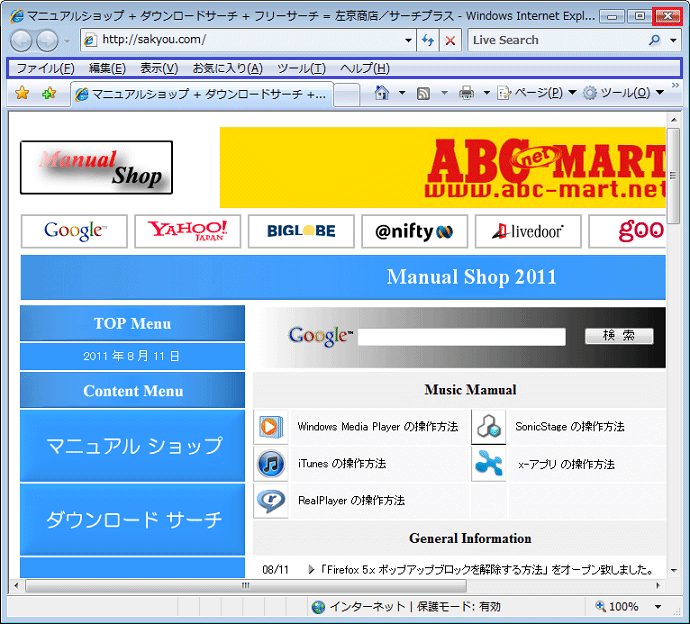Click in the Google search text field

(x=462, y=337)
